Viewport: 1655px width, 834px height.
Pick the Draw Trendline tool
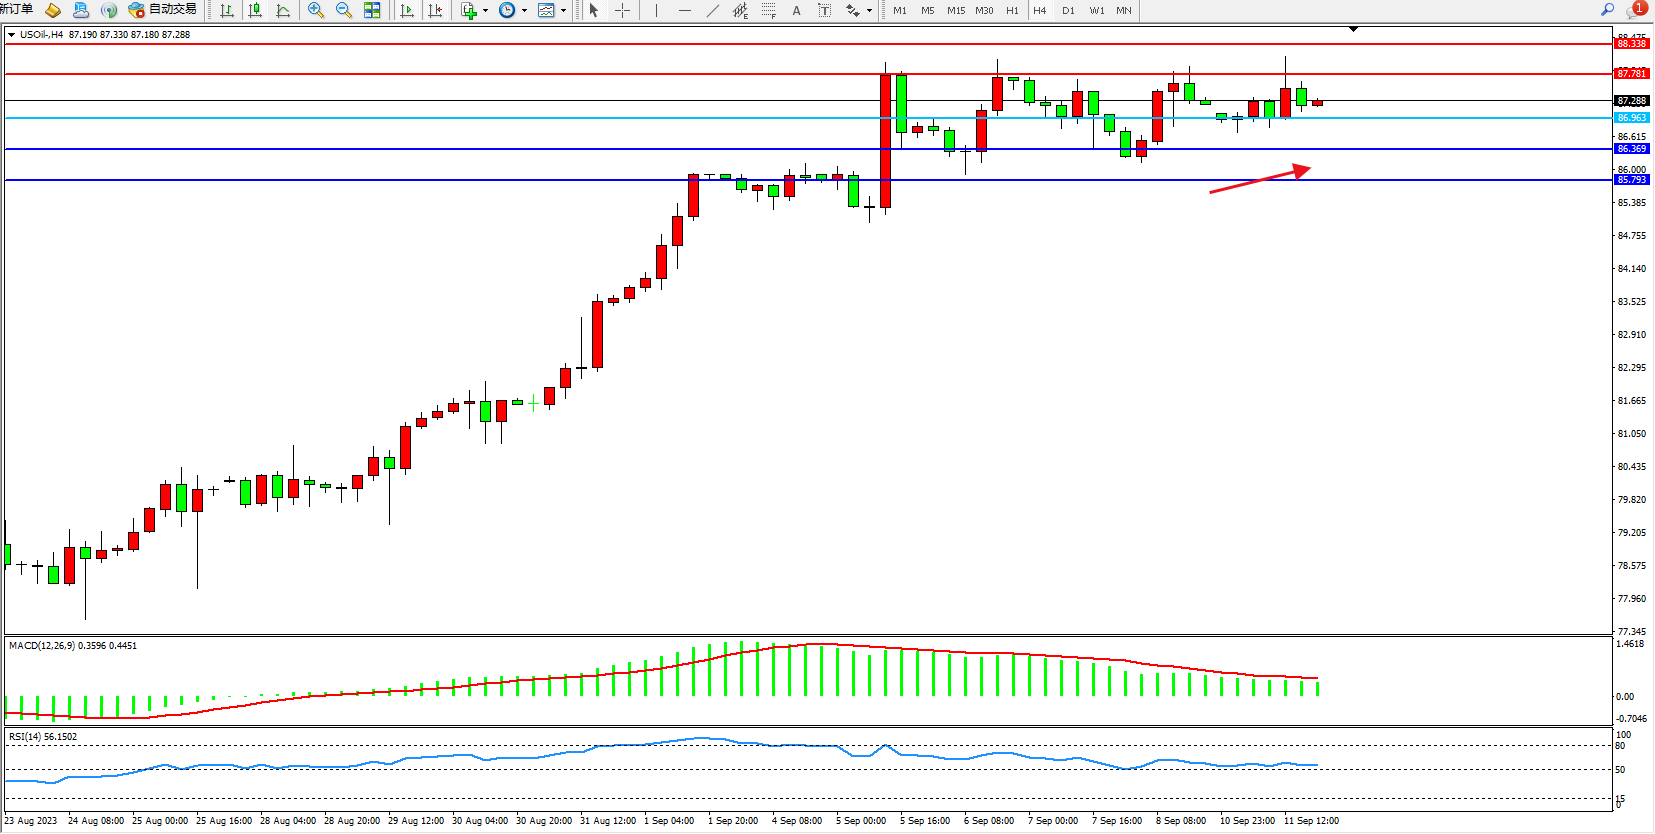tap(712, 10)
